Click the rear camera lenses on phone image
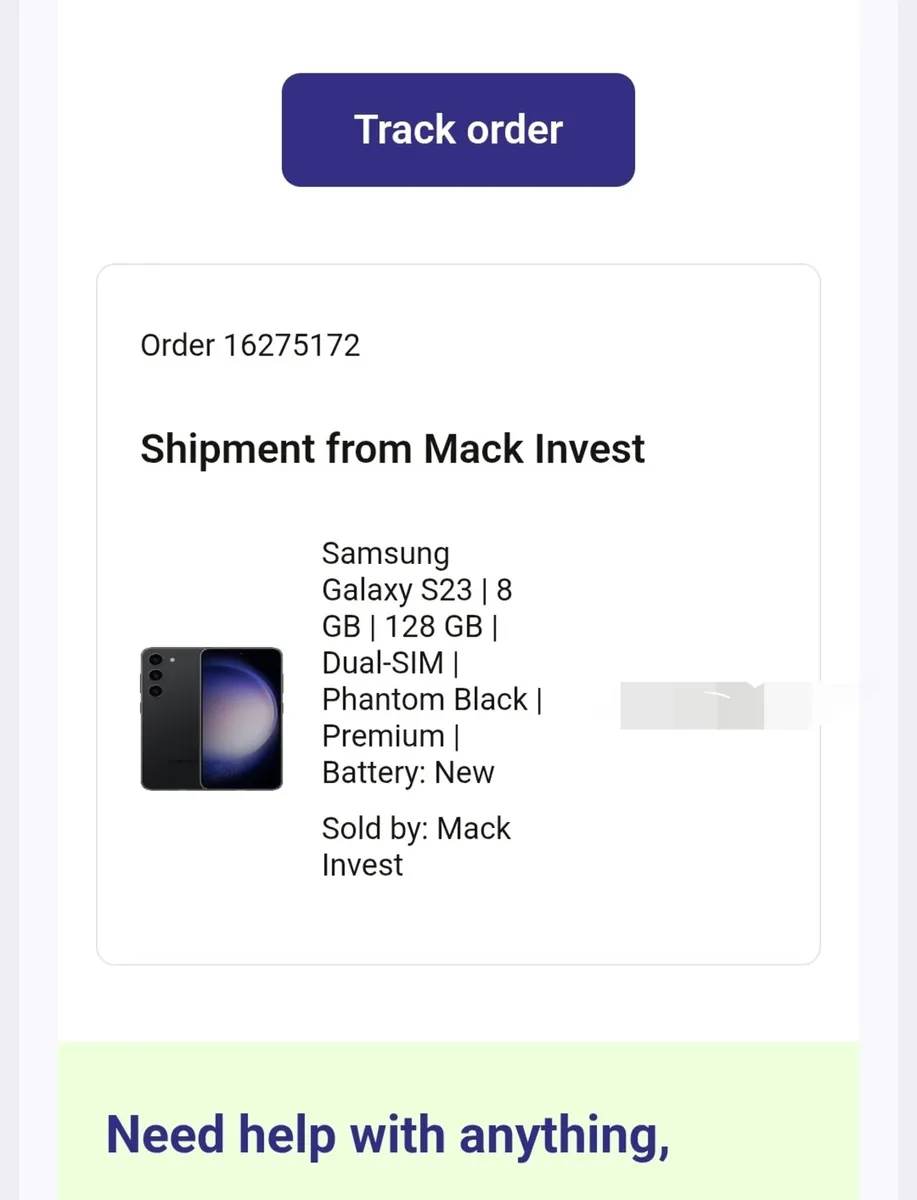 [155, 676]
